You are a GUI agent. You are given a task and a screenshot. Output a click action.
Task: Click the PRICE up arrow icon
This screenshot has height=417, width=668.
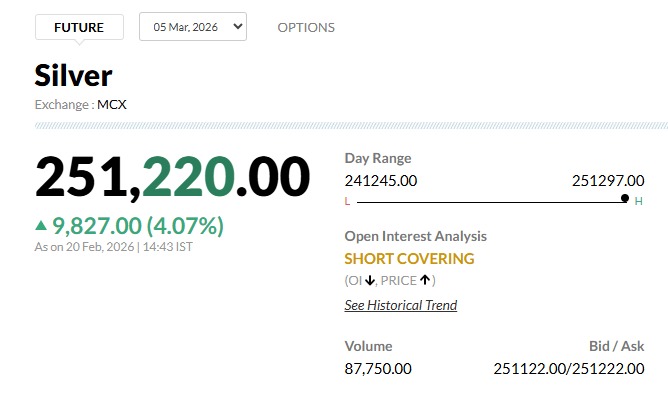[425, 280]
